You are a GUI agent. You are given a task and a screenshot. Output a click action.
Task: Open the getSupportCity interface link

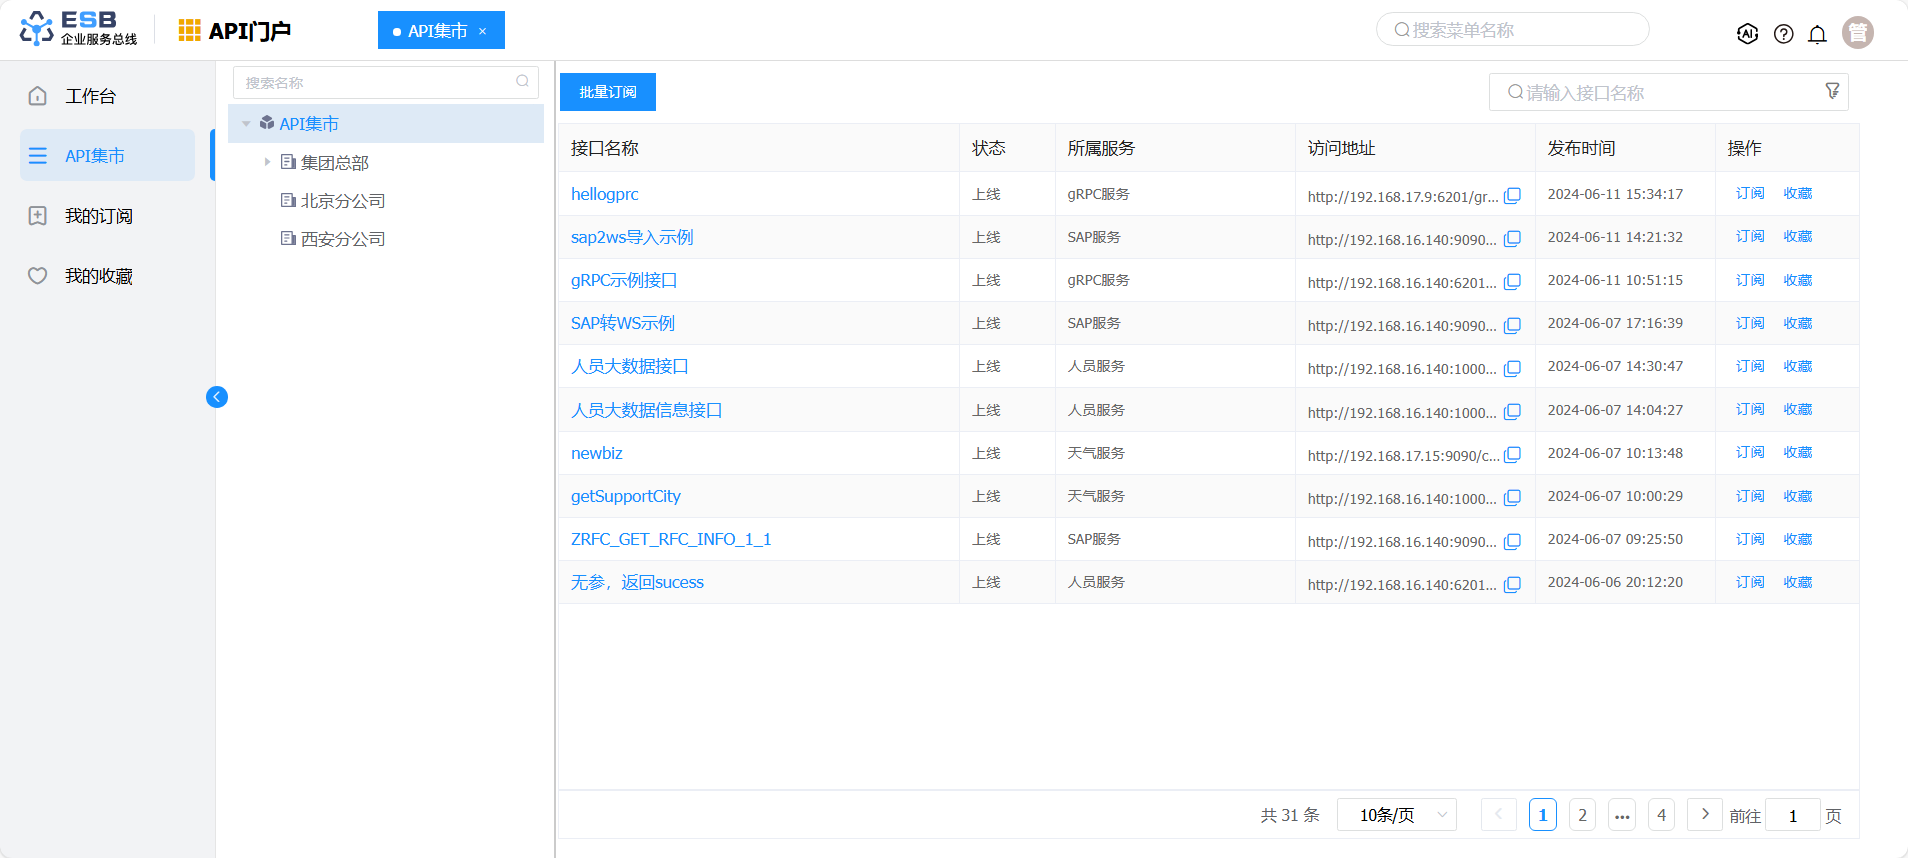625,496
